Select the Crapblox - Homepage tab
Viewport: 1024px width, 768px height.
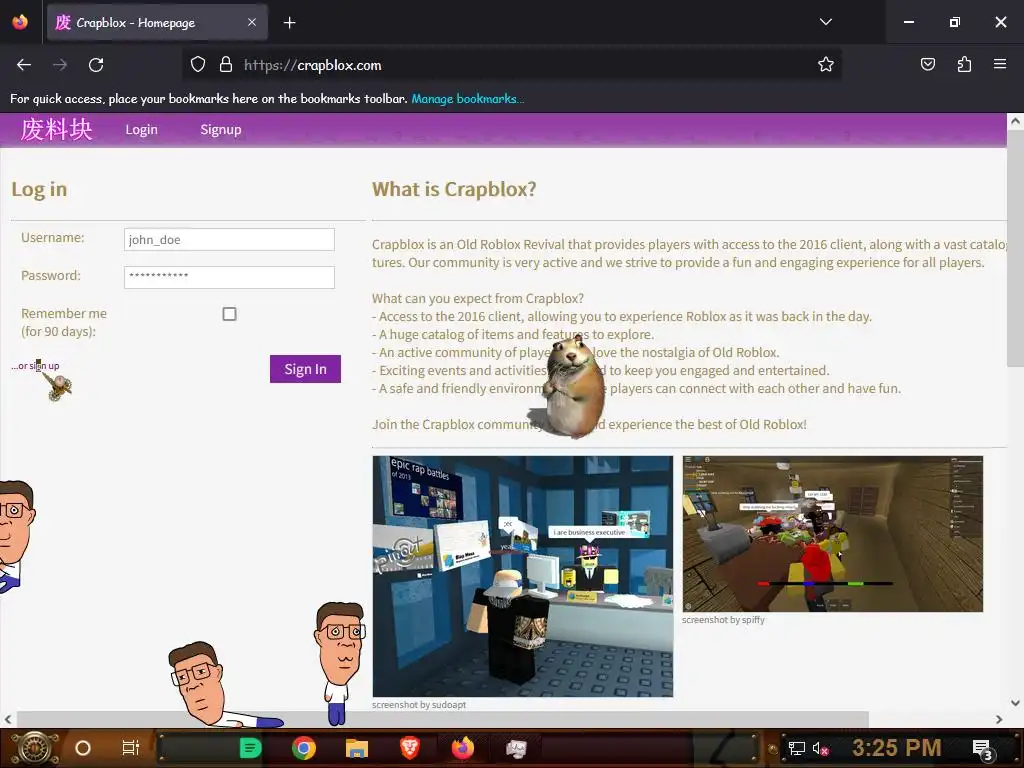[157, 22]
